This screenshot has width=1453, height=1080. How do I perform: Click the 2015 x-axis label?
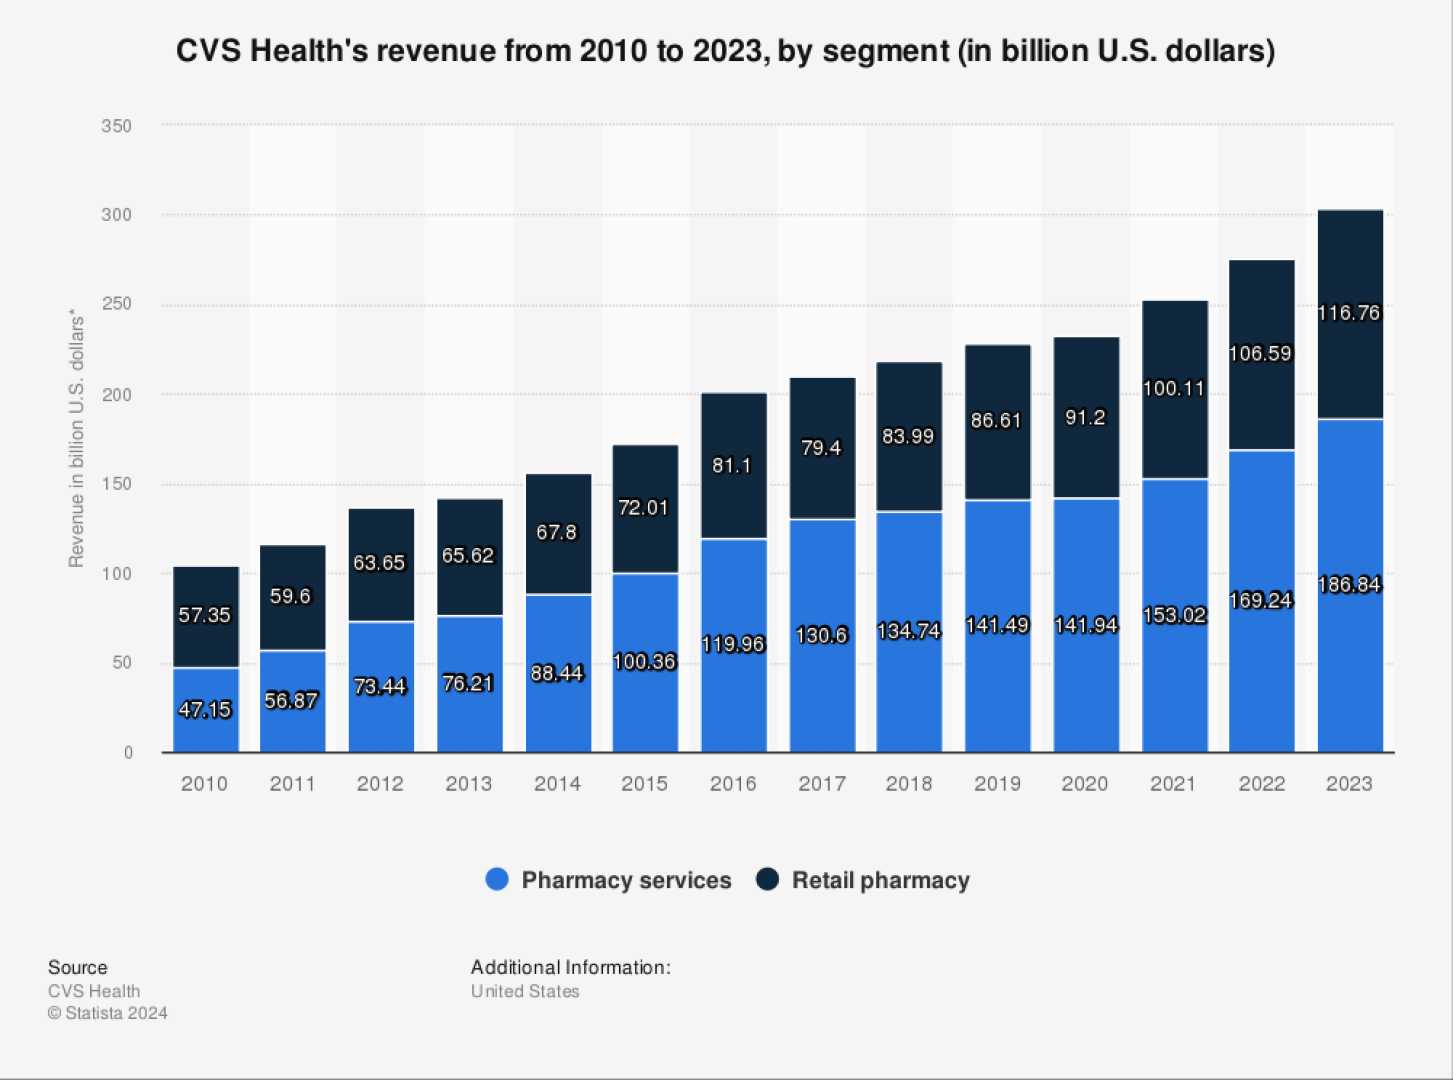(x=644, y=784)
